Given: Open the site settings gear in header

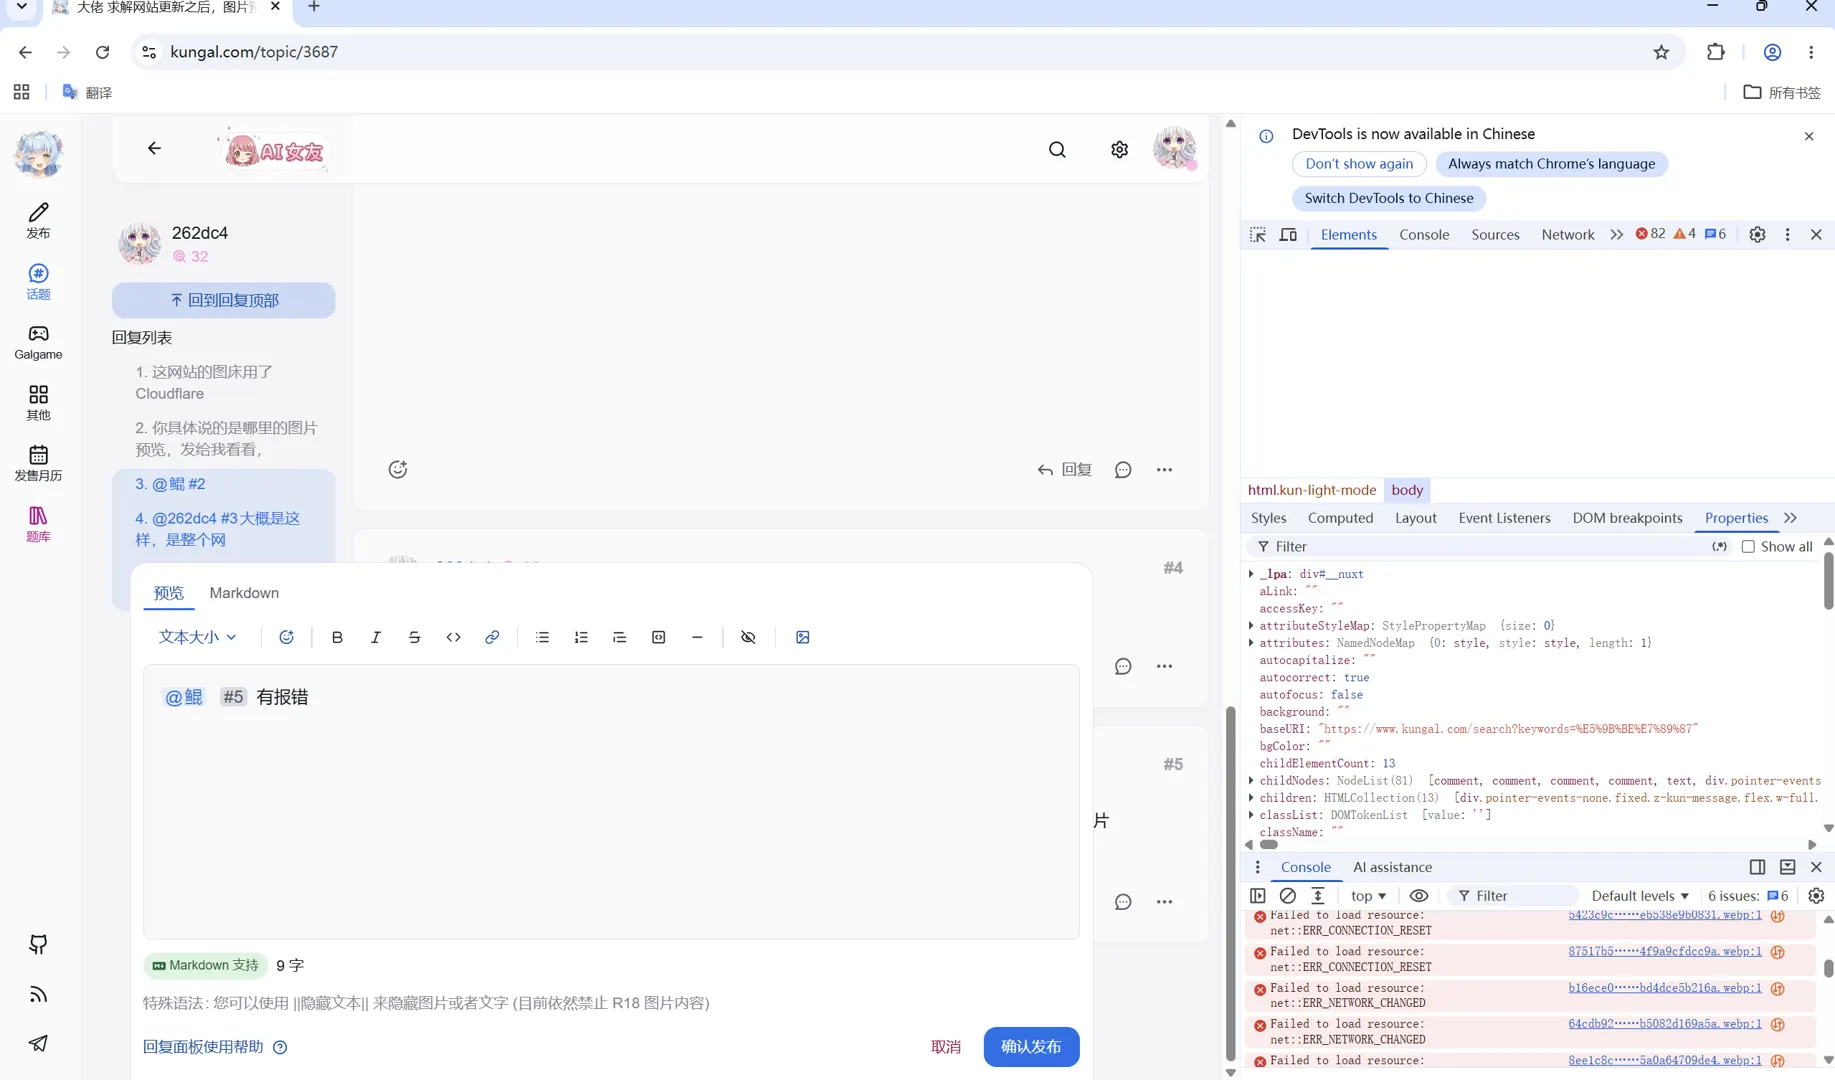Looking at the screenshot, I should click(x=1119, y=149).
